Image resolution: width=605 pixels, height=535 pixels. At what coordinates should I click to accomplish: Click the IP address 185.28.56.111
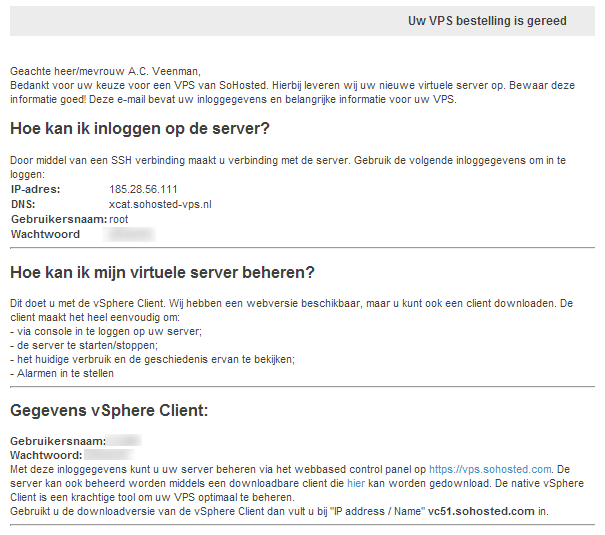143,189
